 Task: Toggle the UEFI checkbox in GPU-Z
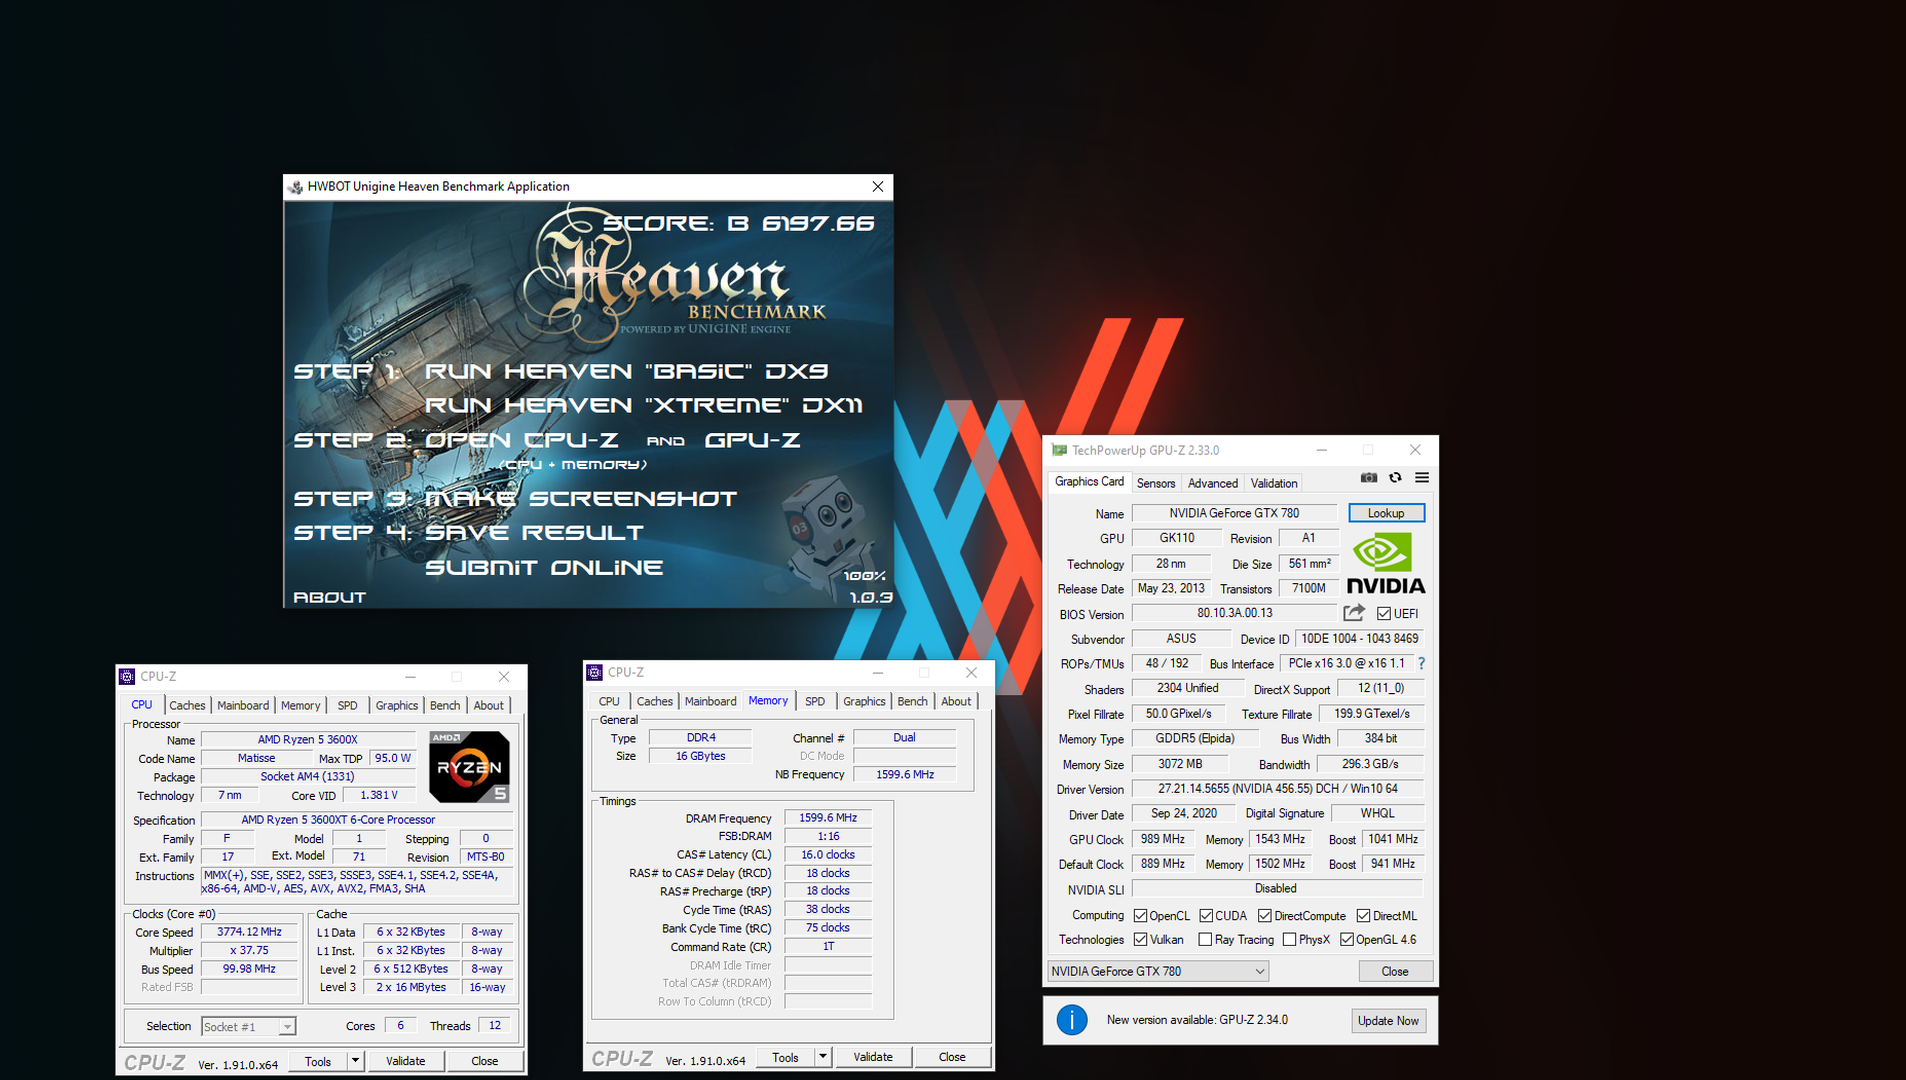tap(1384, 614)
